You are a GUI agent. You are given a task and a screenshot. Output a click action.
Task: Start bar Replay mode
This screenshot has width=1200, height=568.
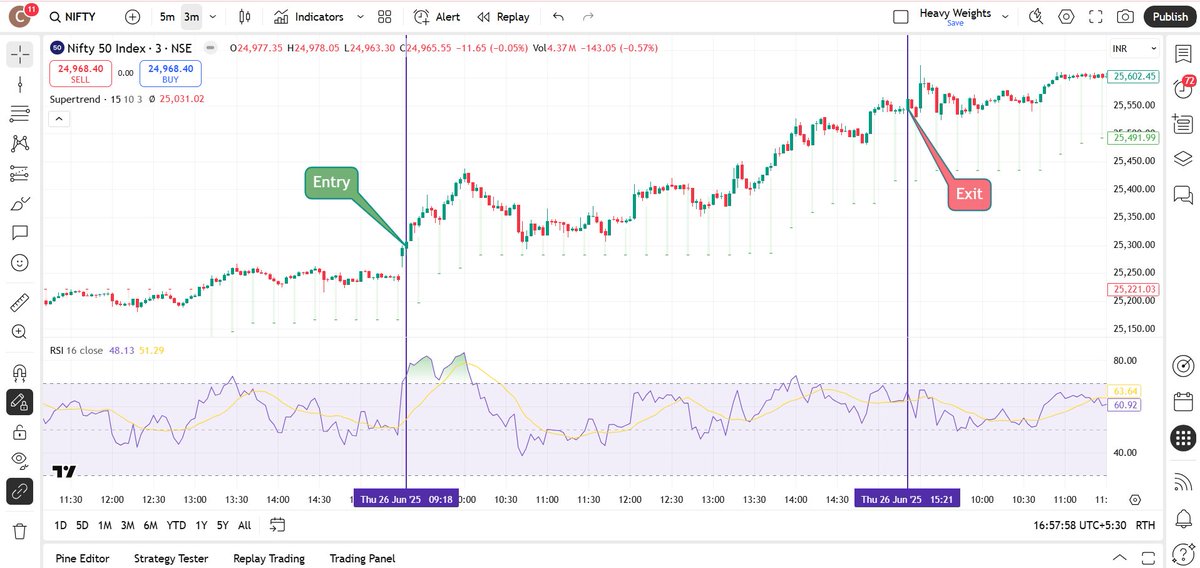[x=503, y=17]
